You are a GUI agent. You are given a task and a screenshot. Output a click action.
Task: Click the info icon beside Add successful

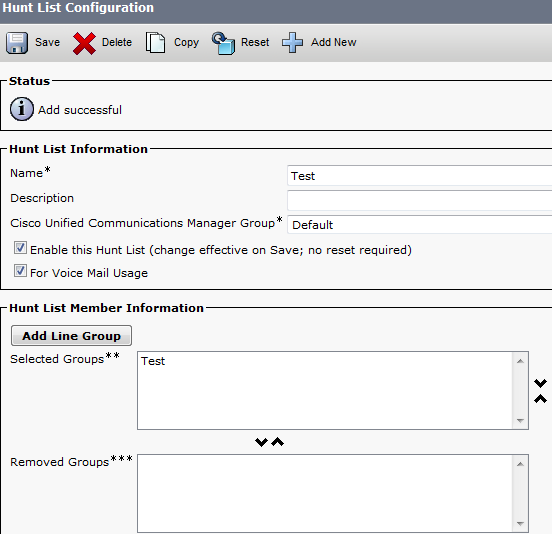pos(22,109)
